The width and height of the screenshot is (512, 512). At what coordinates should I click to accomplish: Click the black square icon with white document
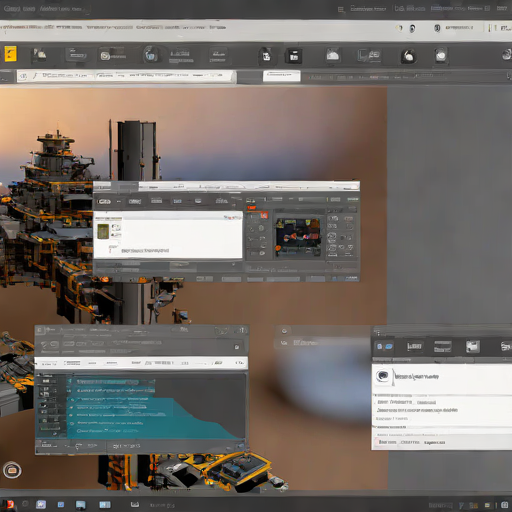(x=294, y=56)
